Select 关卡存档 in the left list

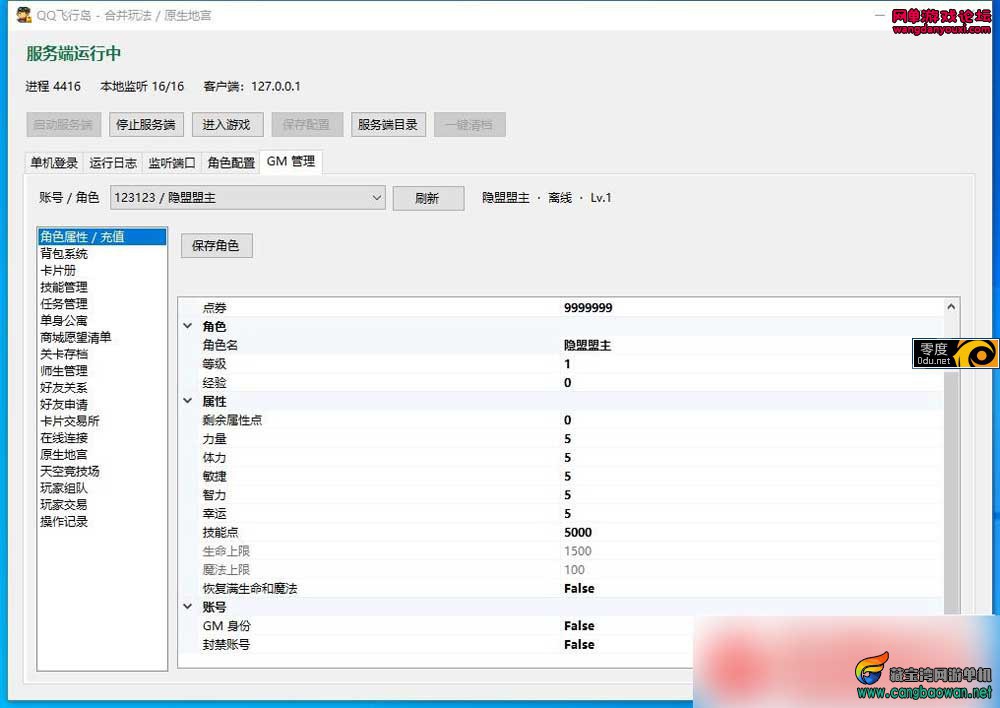pyautogui.click(x=102, y=354)
